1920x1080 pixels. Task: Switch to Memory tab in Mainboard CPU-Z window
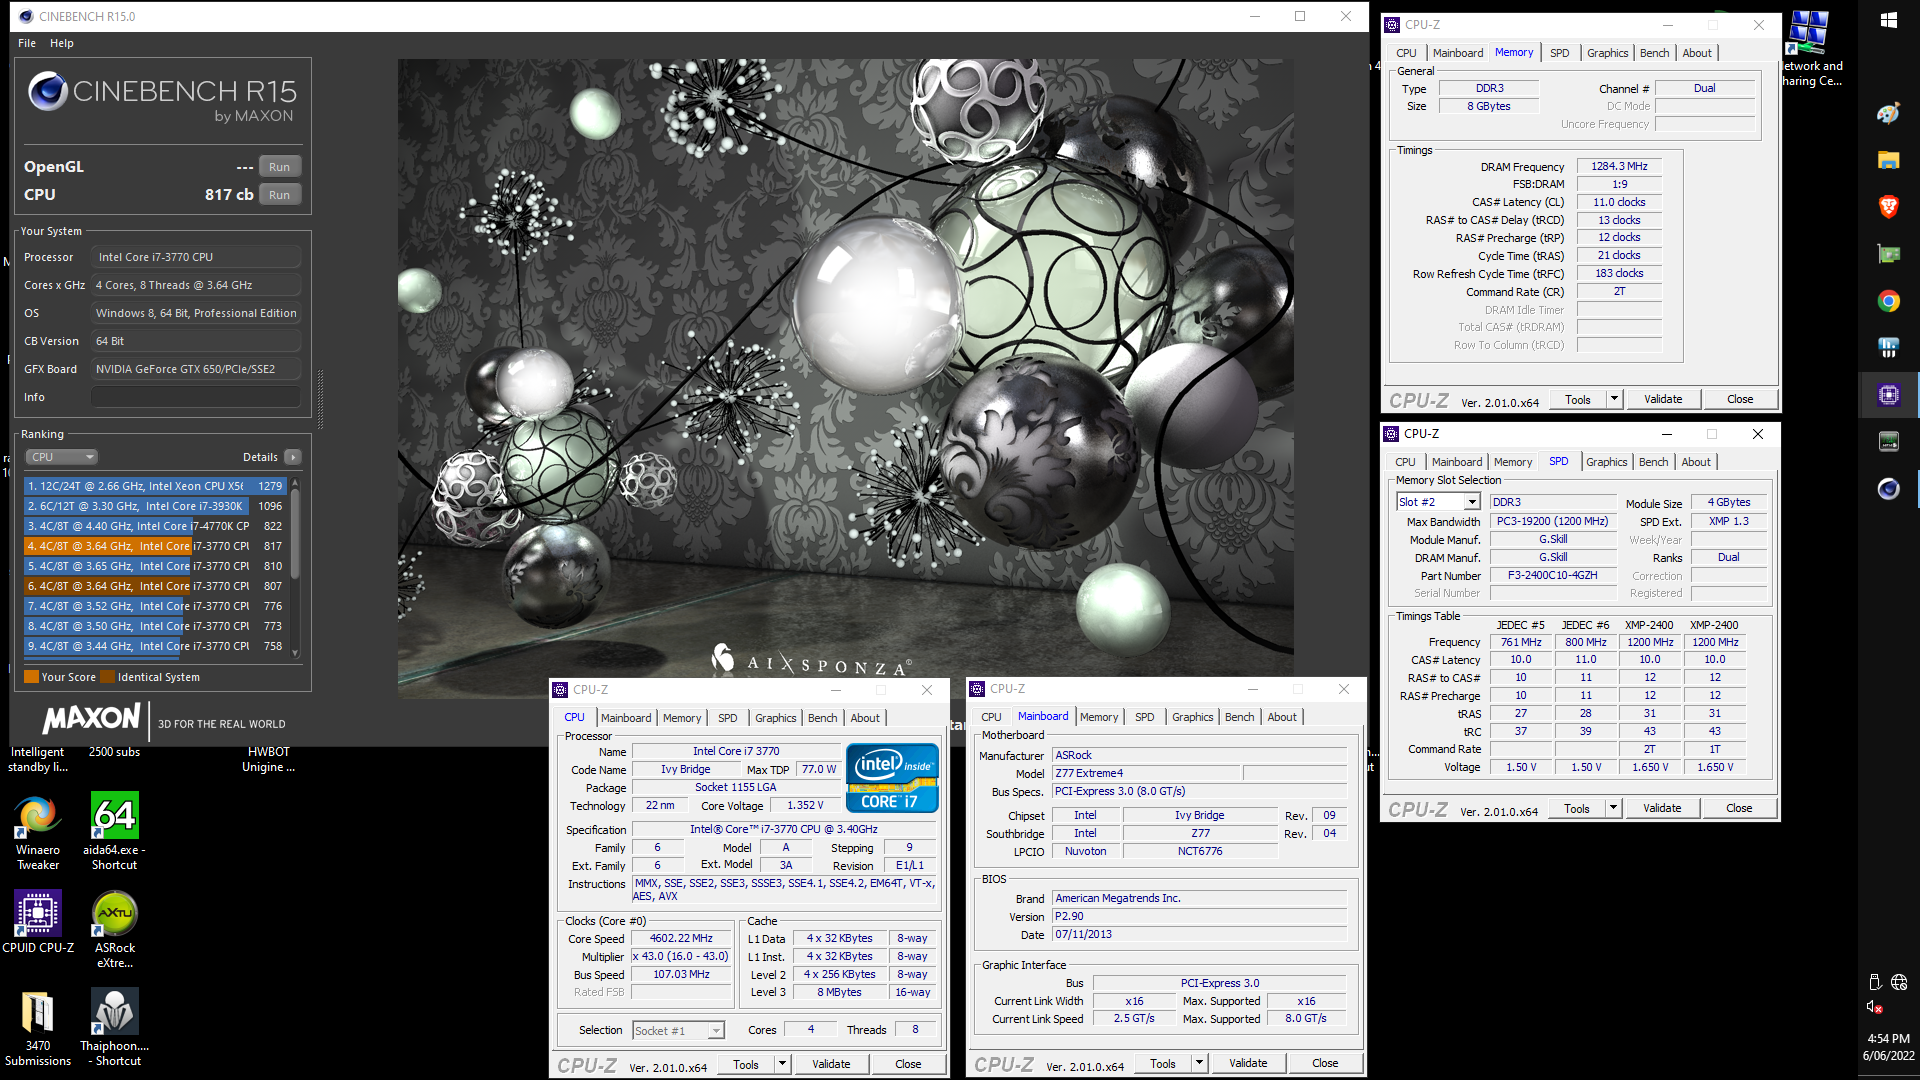coord(1098,717)
